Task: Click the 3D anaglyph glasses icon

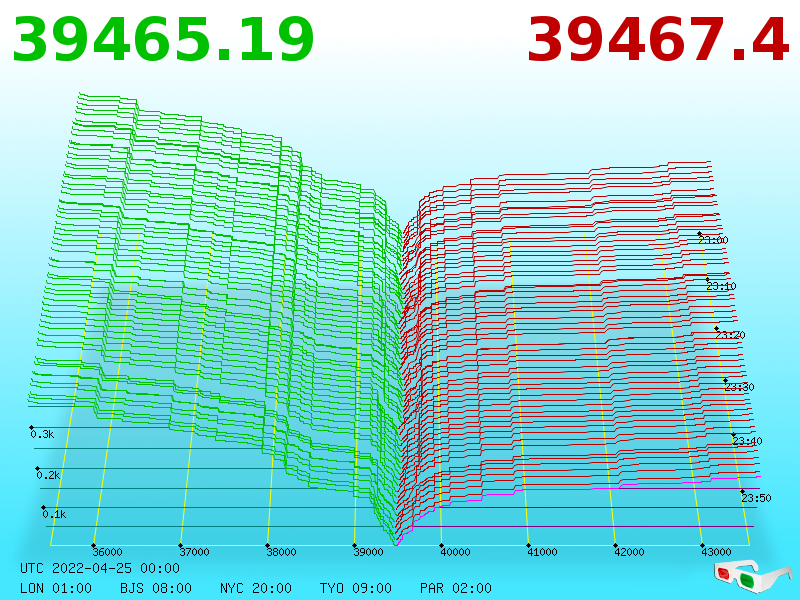Action: click(753, 576)
